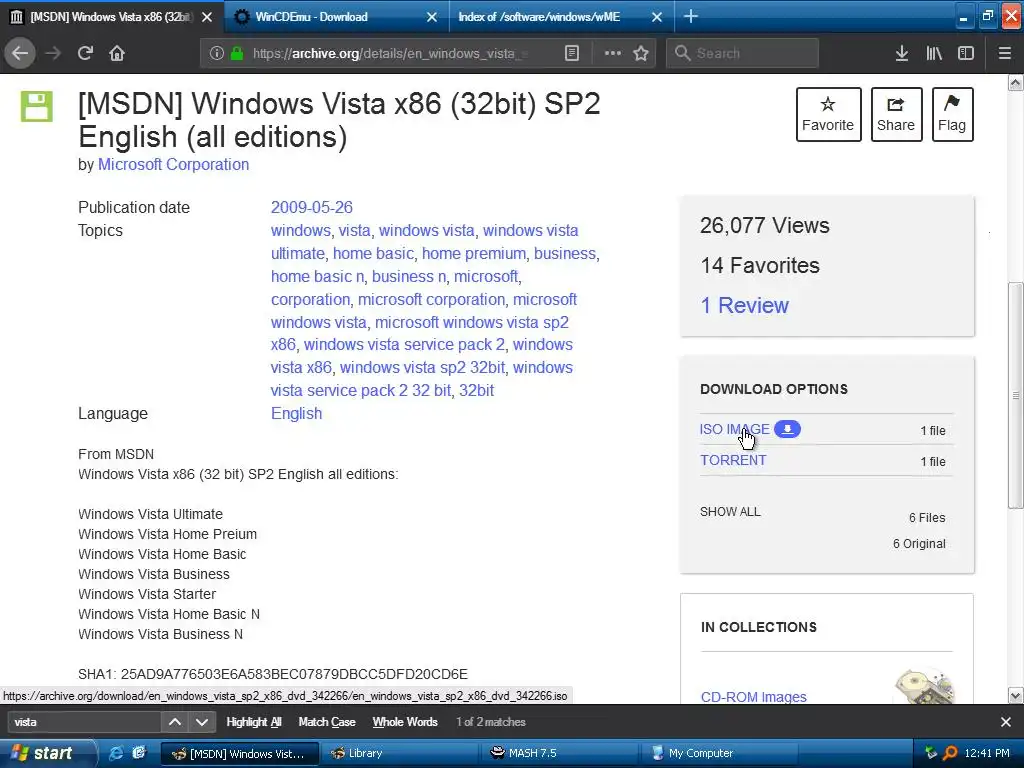Show site information icon in address bar
The image size is (1024, 768).
click(217, 53)
